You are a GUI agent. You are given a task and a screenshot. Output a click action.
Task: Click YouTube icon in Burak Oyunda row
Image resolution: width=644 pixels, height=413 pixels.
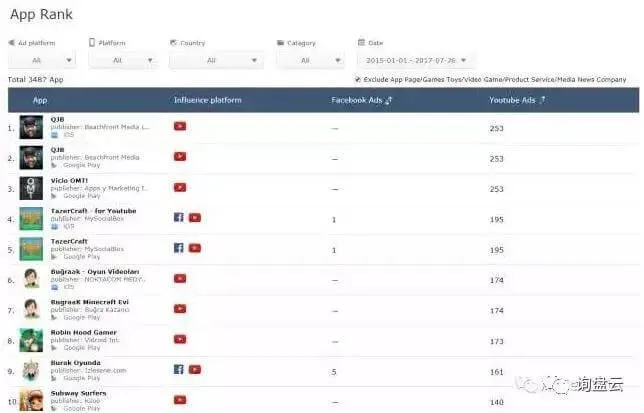point(195,369)
